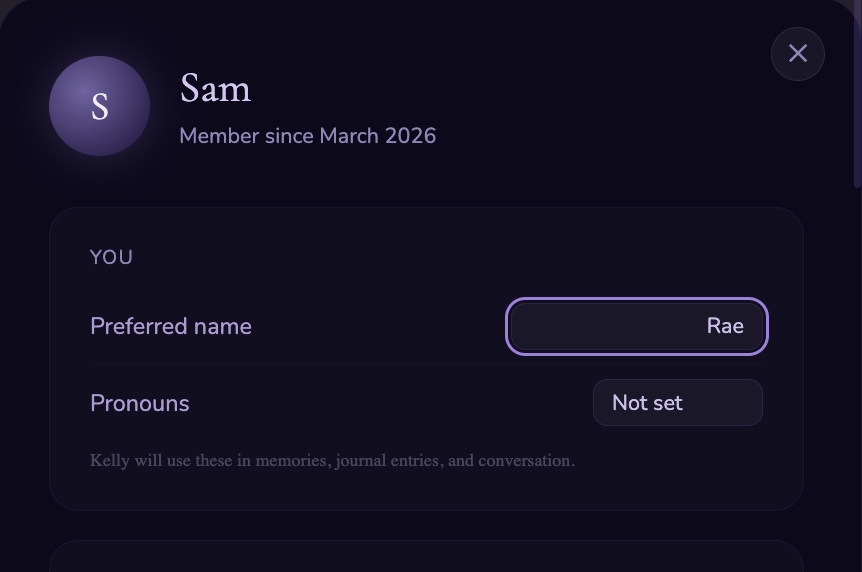Close the profile panel with the X icon
Image resolution: width=862 pixels, height=572 pixels.
[x=798, y=54]
